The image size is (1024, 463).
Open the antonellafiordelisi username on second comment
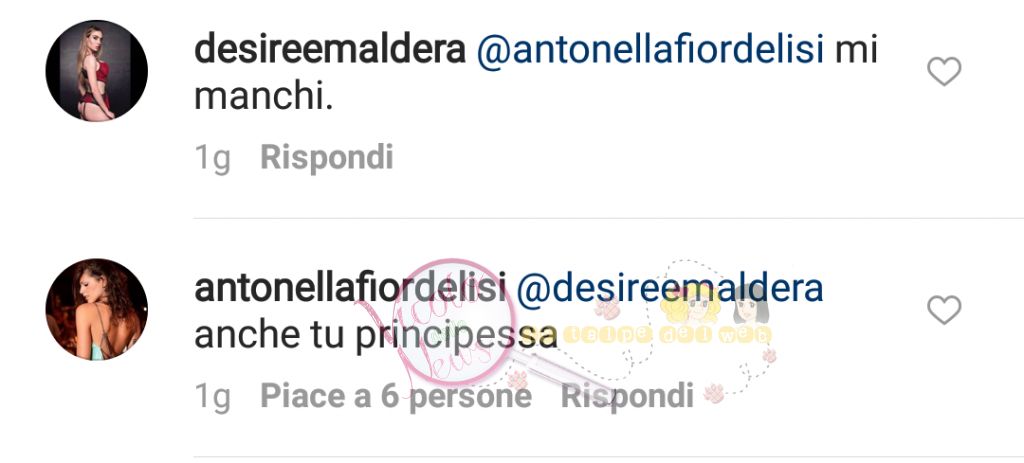[350, 289]
